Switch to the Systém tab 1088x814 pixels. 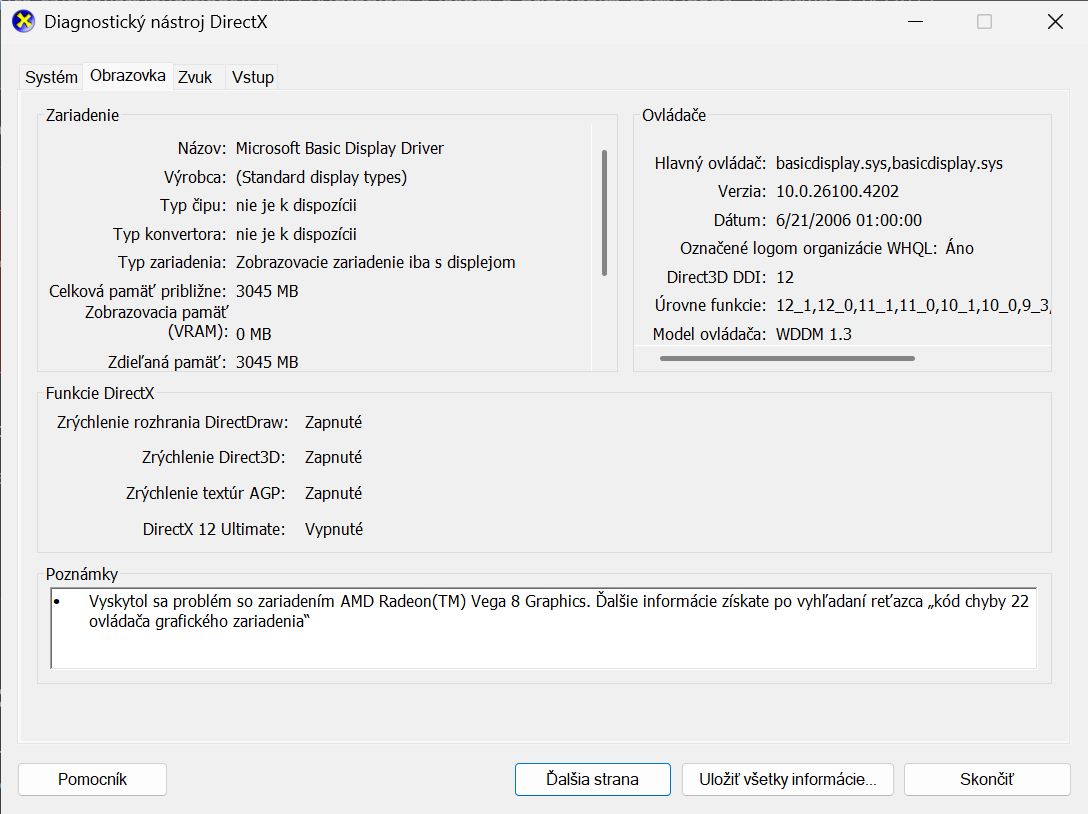point(51,77)
